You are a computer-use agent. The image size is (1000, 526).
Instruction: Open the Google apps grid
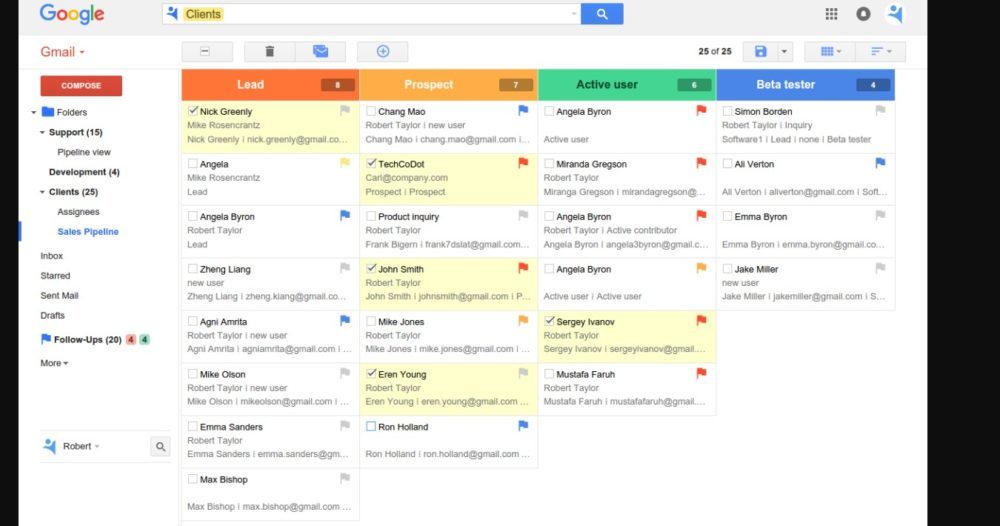831,14
